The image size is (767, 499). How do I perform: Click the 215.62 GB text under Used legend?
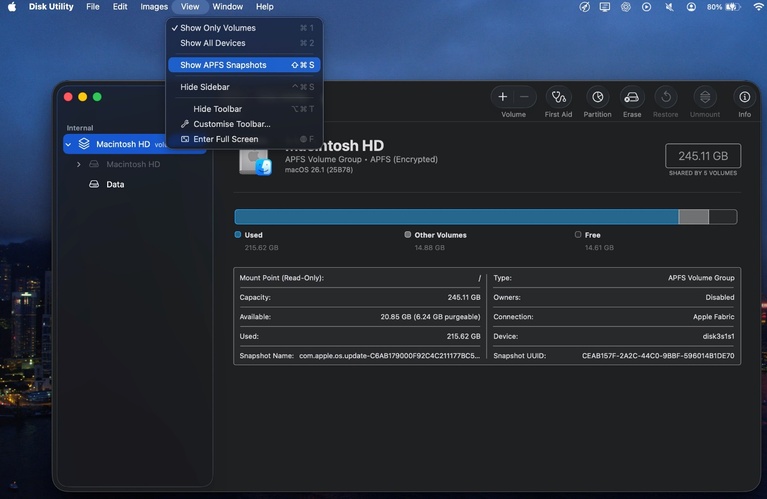pyautogui.click(x=261, y=248)
